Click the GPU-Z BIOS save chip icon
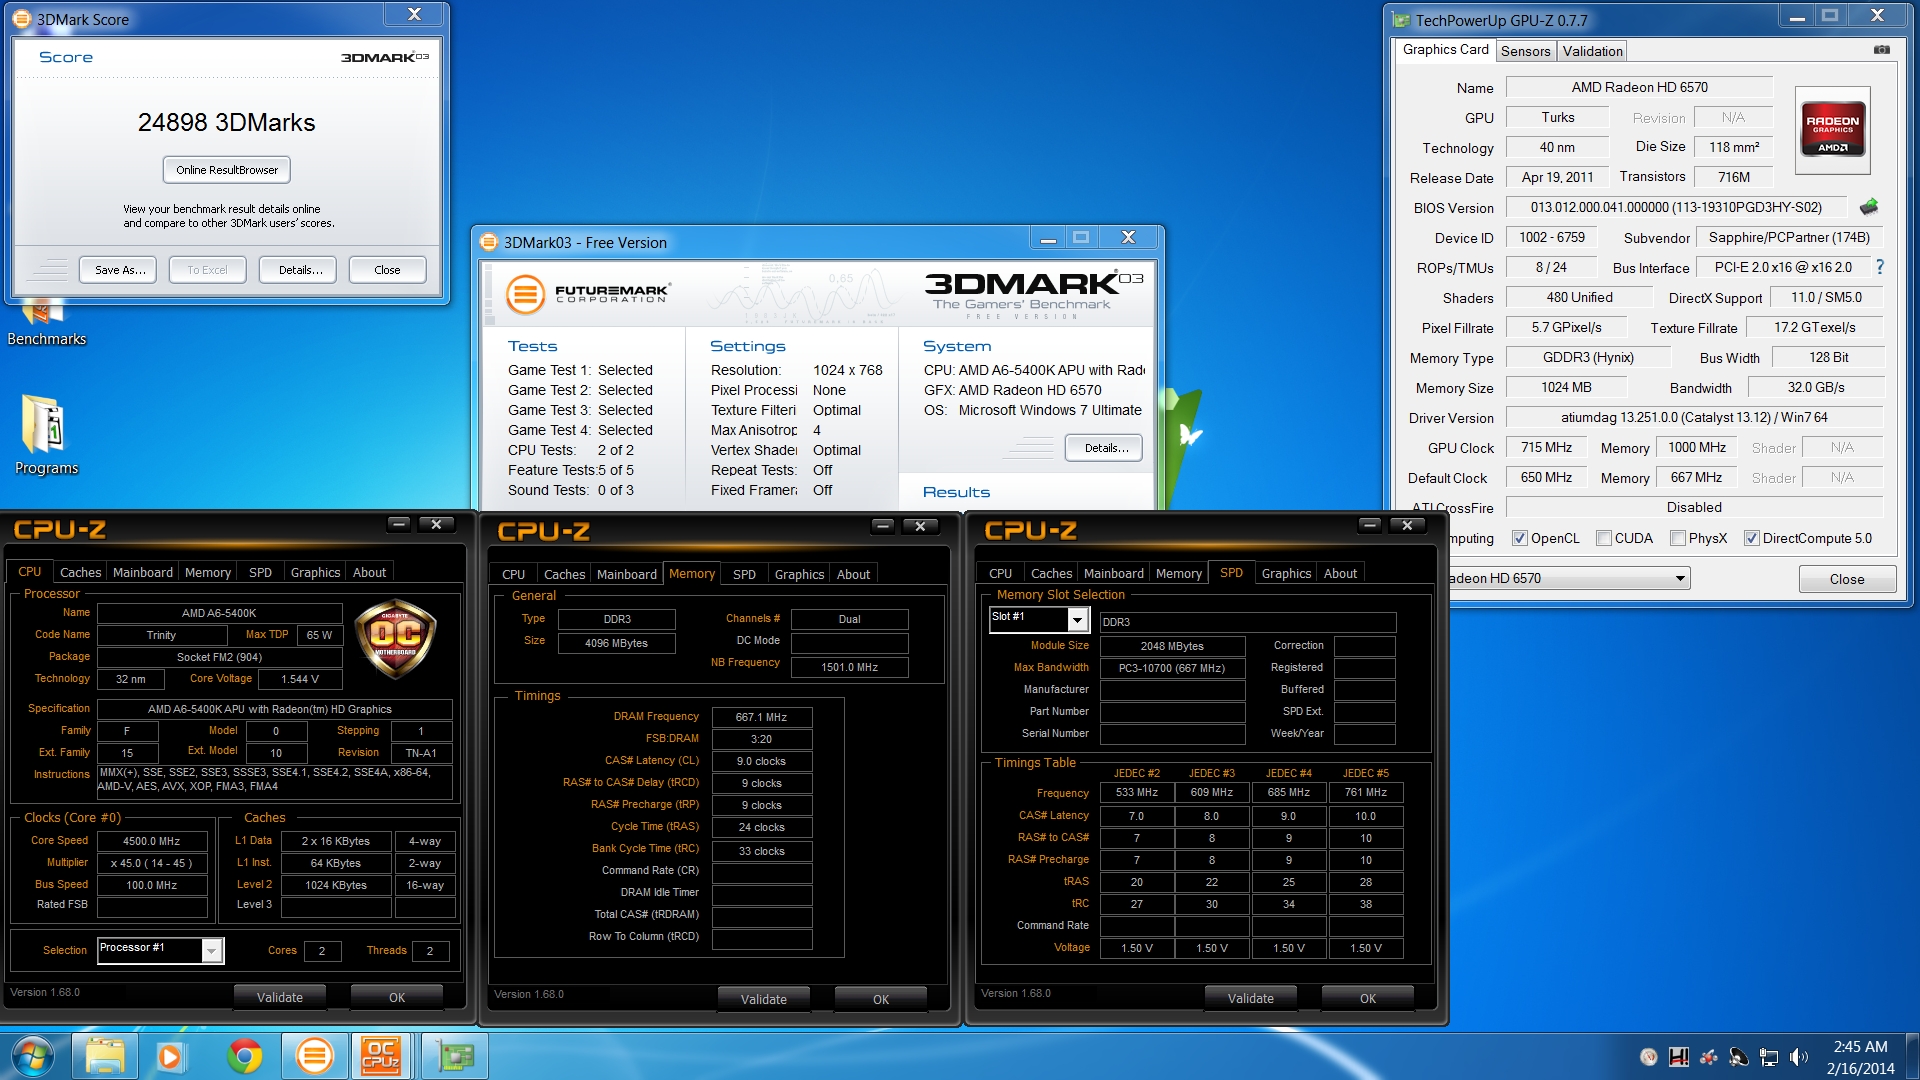The image size is (1920, 1080). (1868, 207)
